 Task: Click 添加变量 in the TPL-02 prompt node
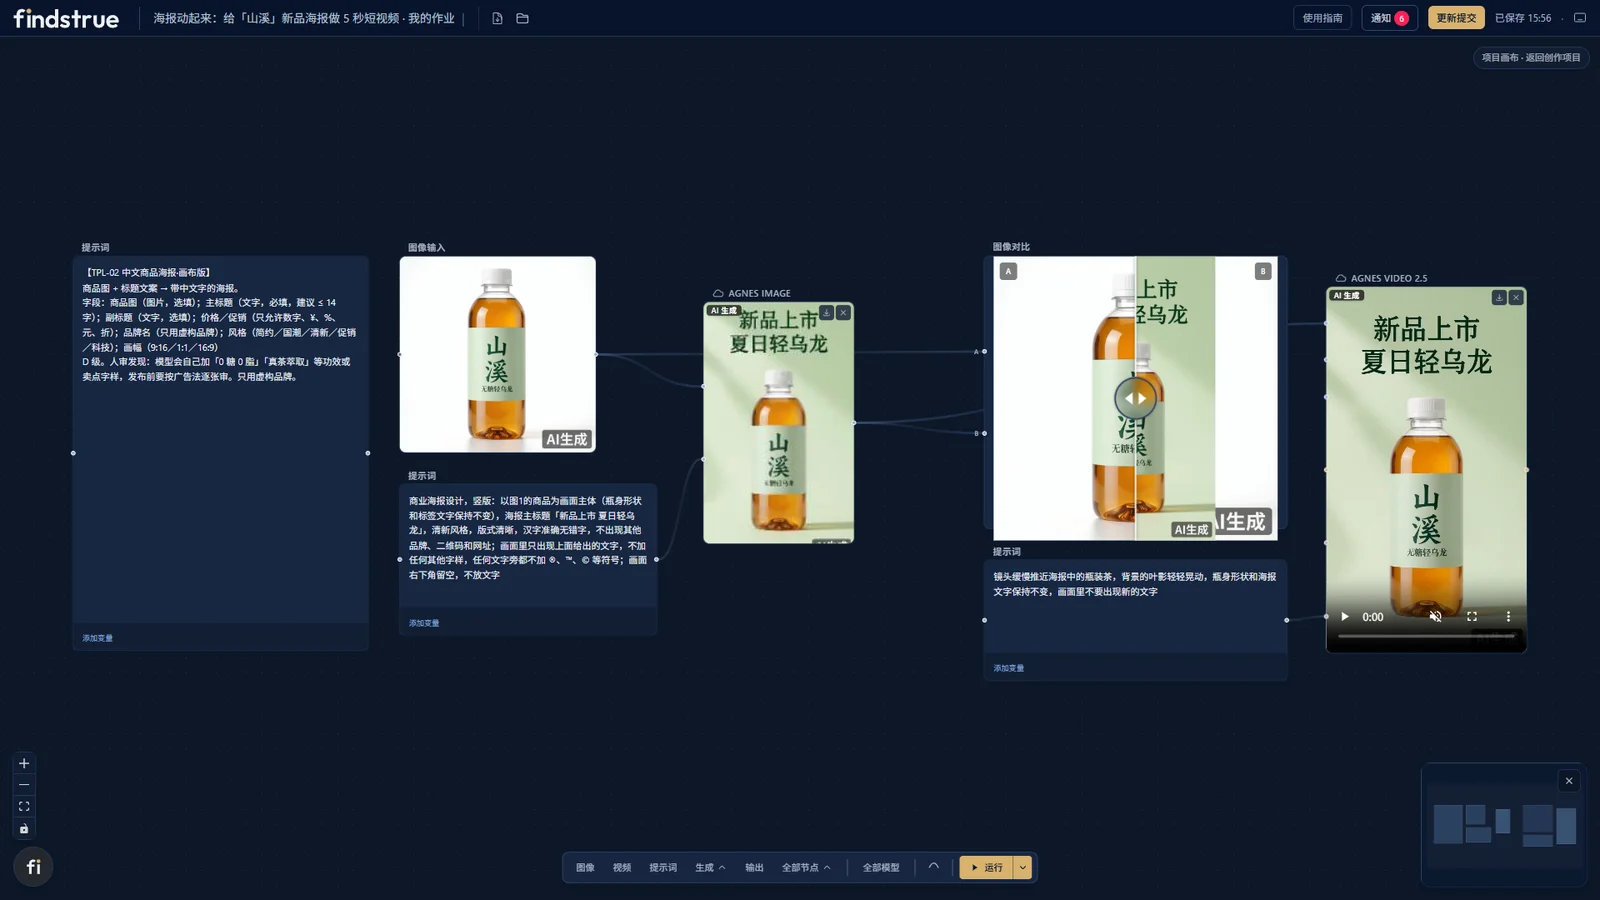[x=97, y=638]
